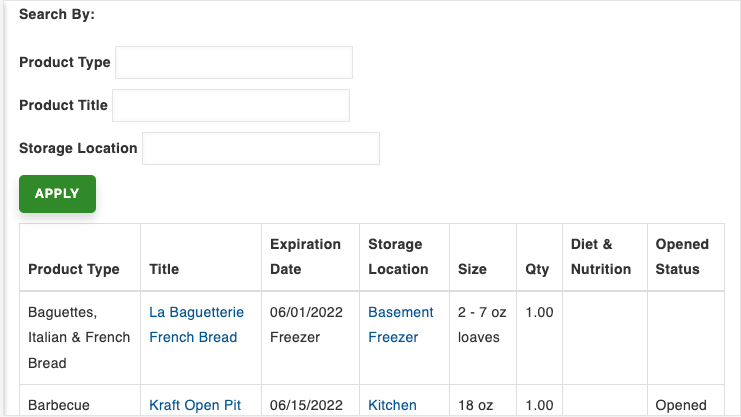Click the Product Type table column header

coord(74,269)
